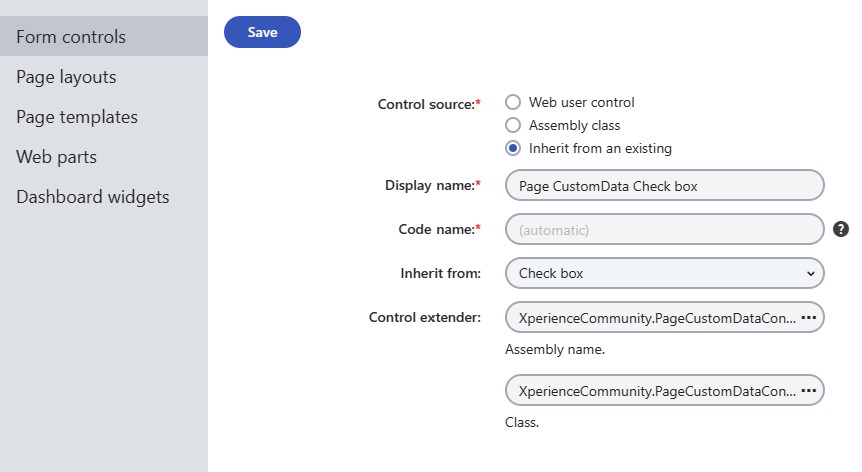The height and width of the screenshot is (472, 862).
Task: Select Web user control radio option
Action: [513, 102]
